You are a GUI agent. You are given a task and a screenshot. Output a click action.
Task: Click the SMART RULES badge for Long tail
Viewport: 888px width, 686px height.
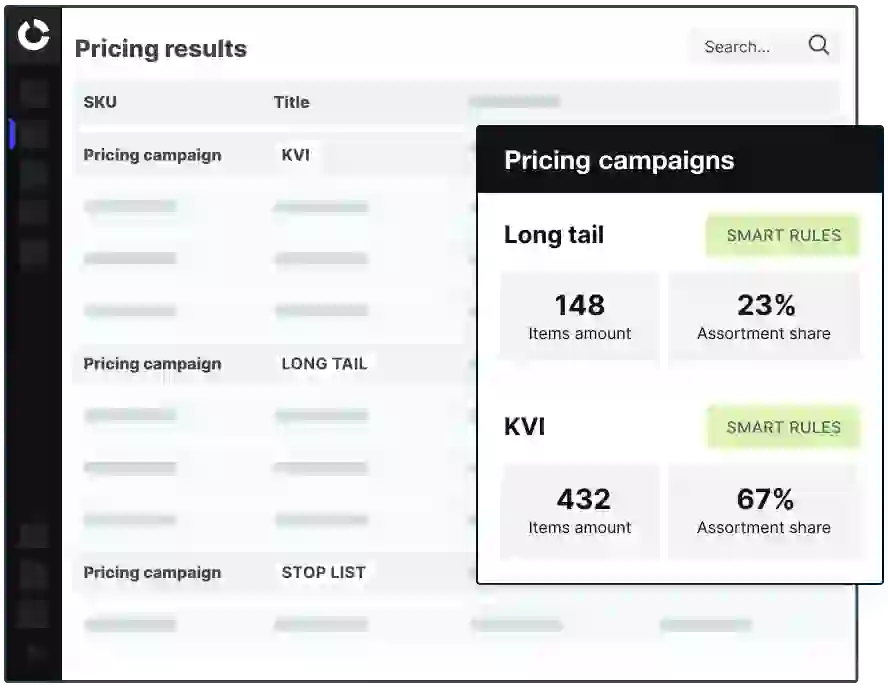pos(783,235)
